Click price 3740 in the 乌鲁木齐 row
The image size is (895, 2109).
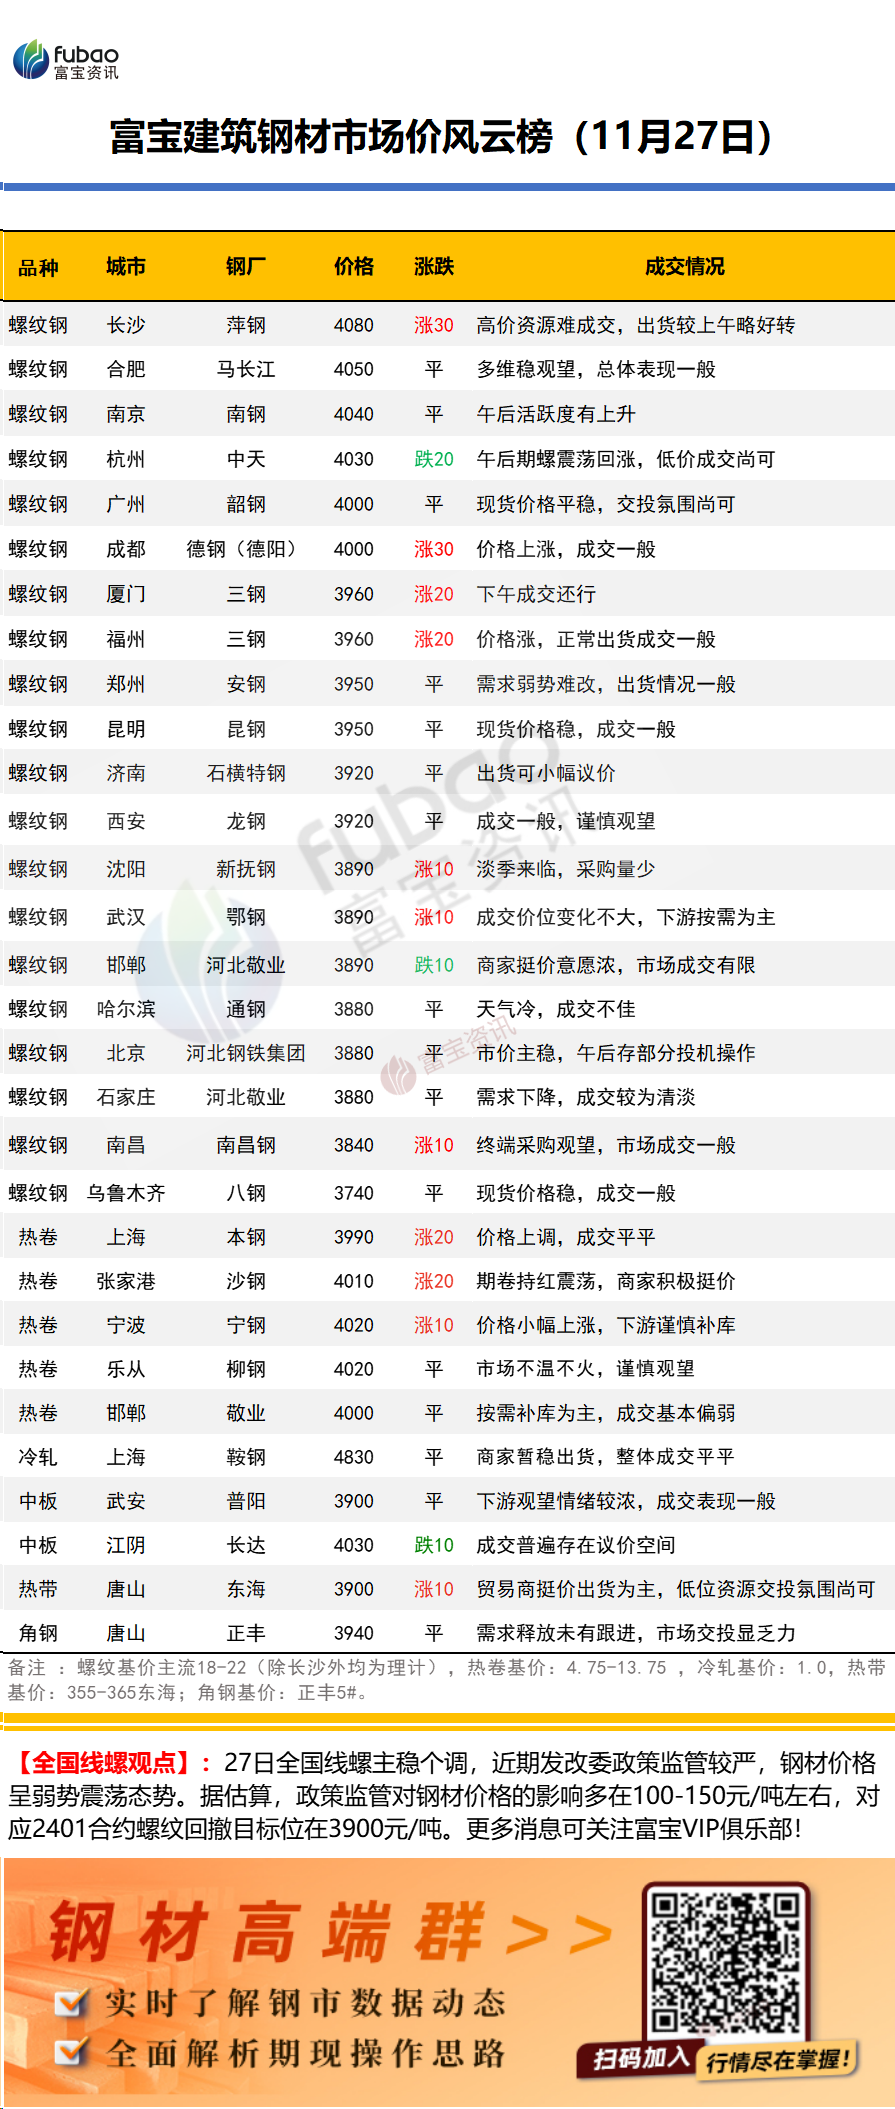[354, 1193]
